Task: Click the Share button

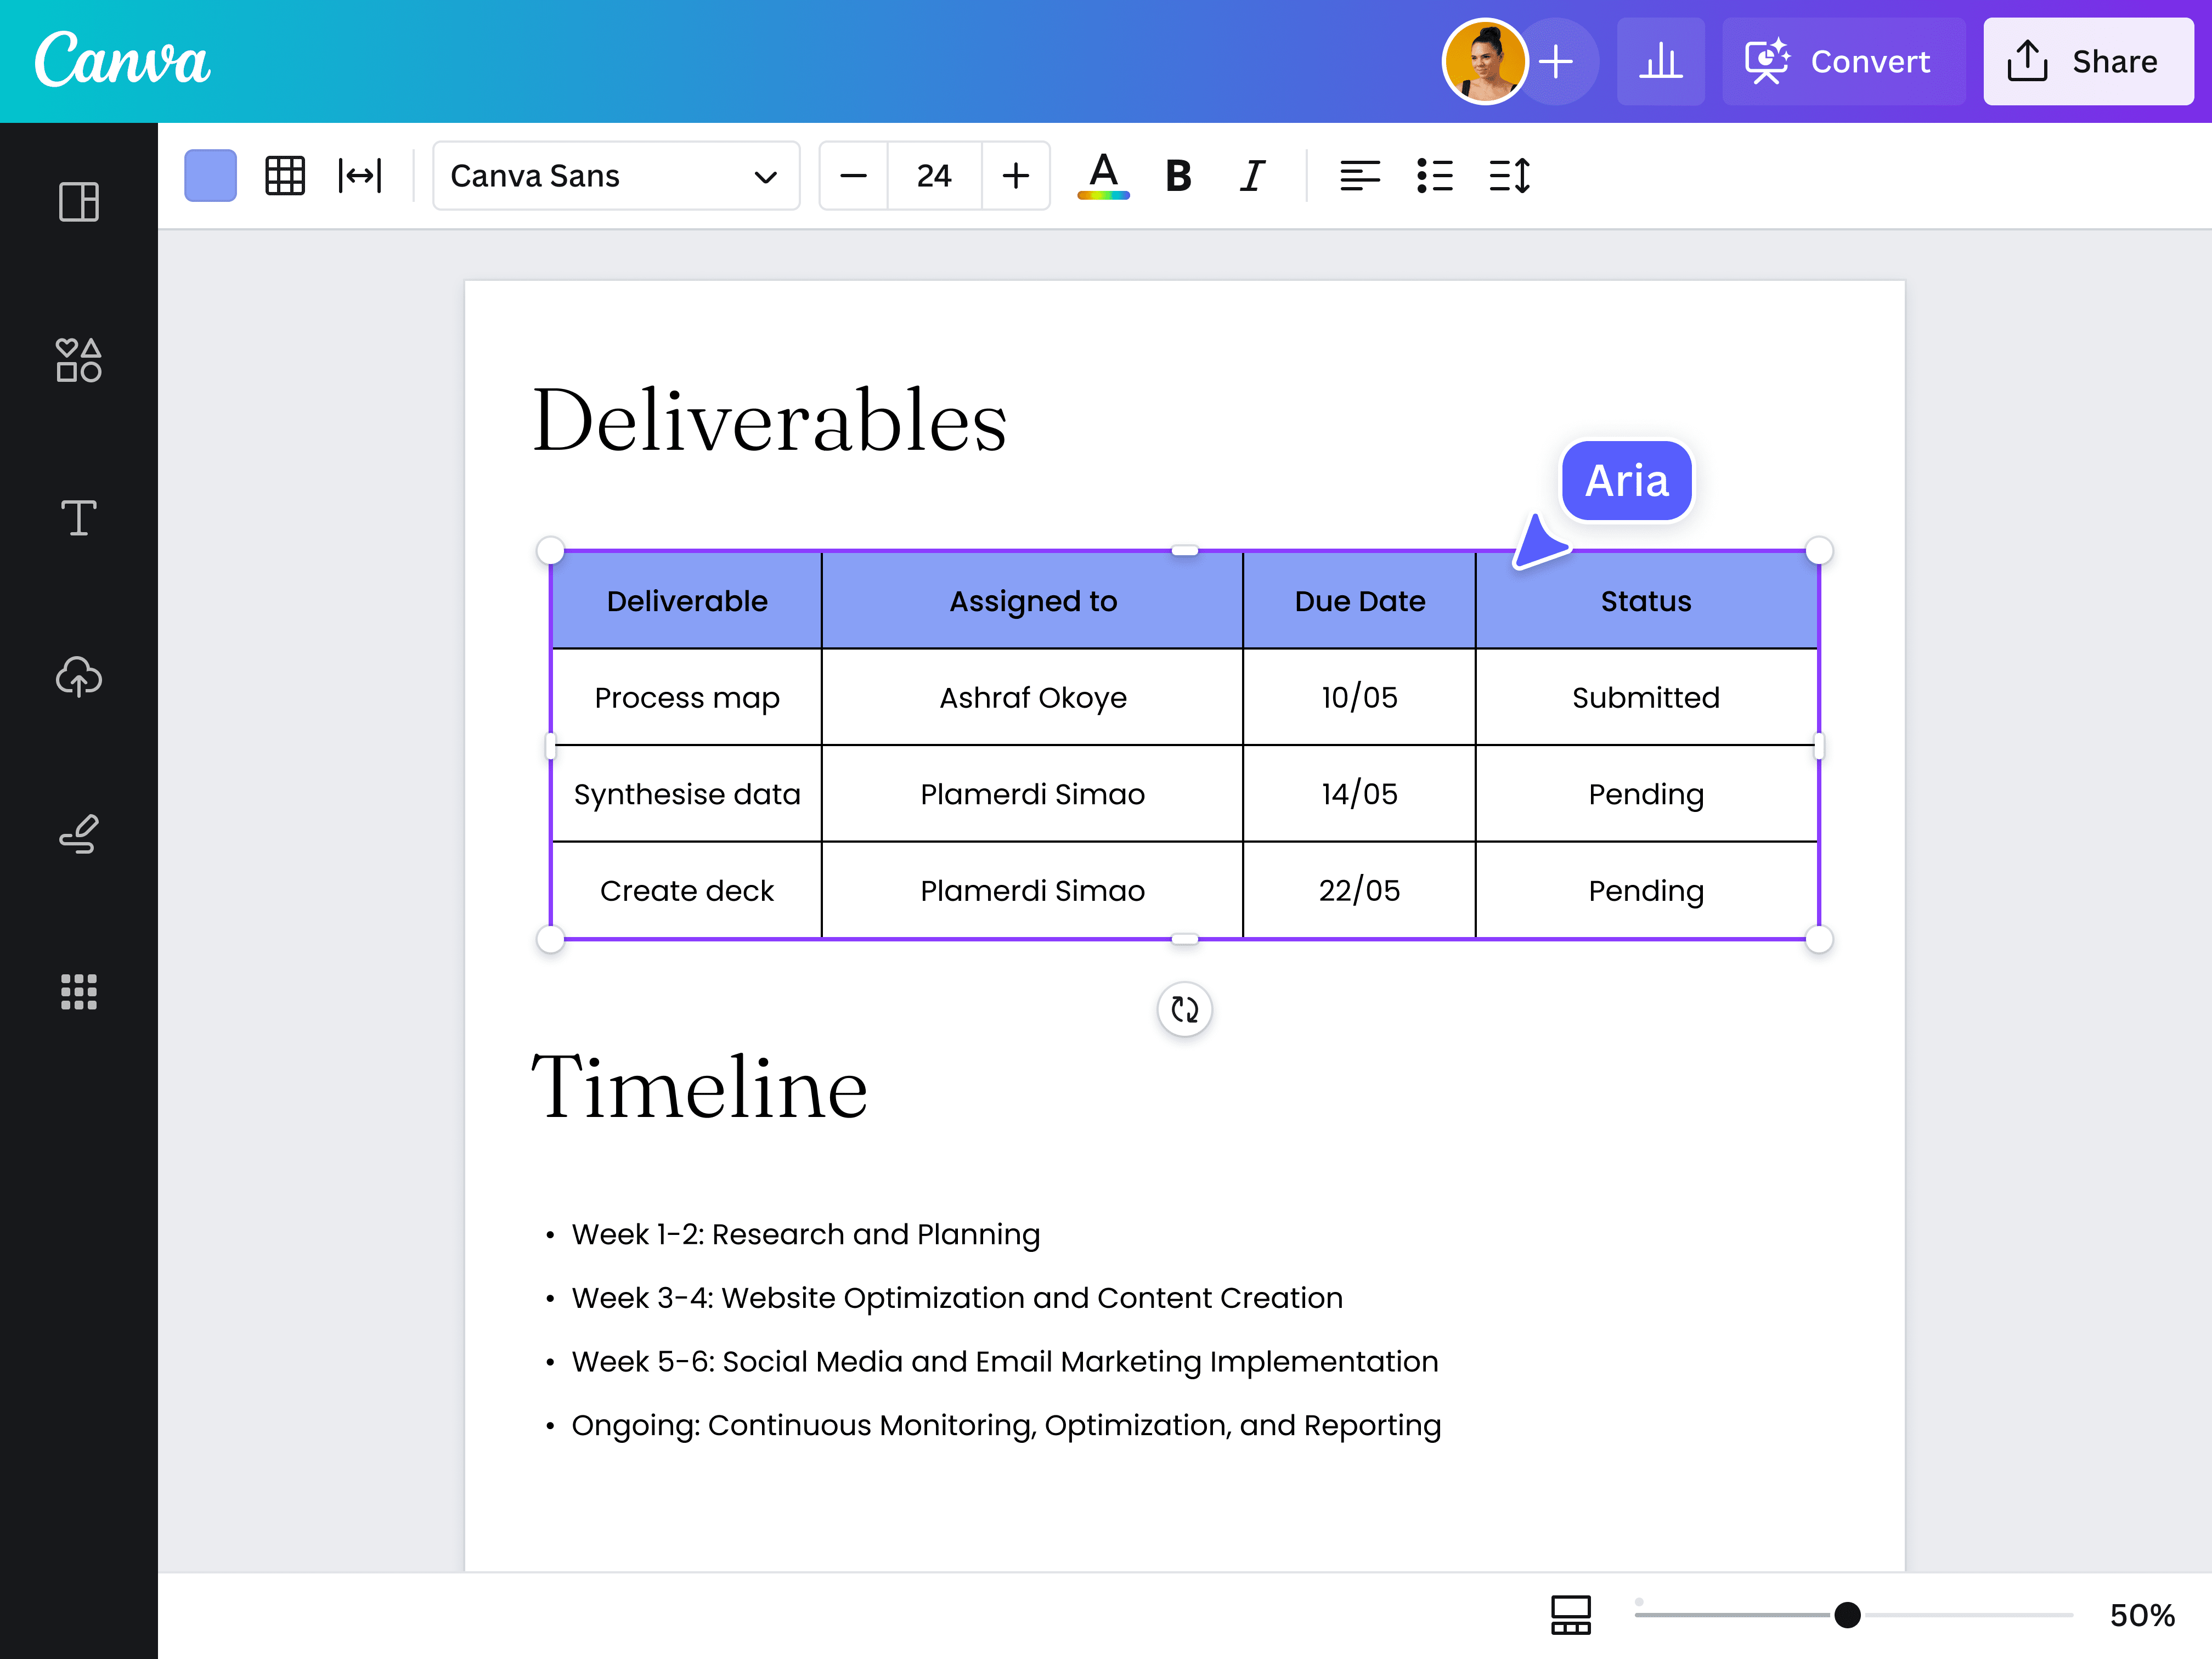Action: tap(2088, 61)
